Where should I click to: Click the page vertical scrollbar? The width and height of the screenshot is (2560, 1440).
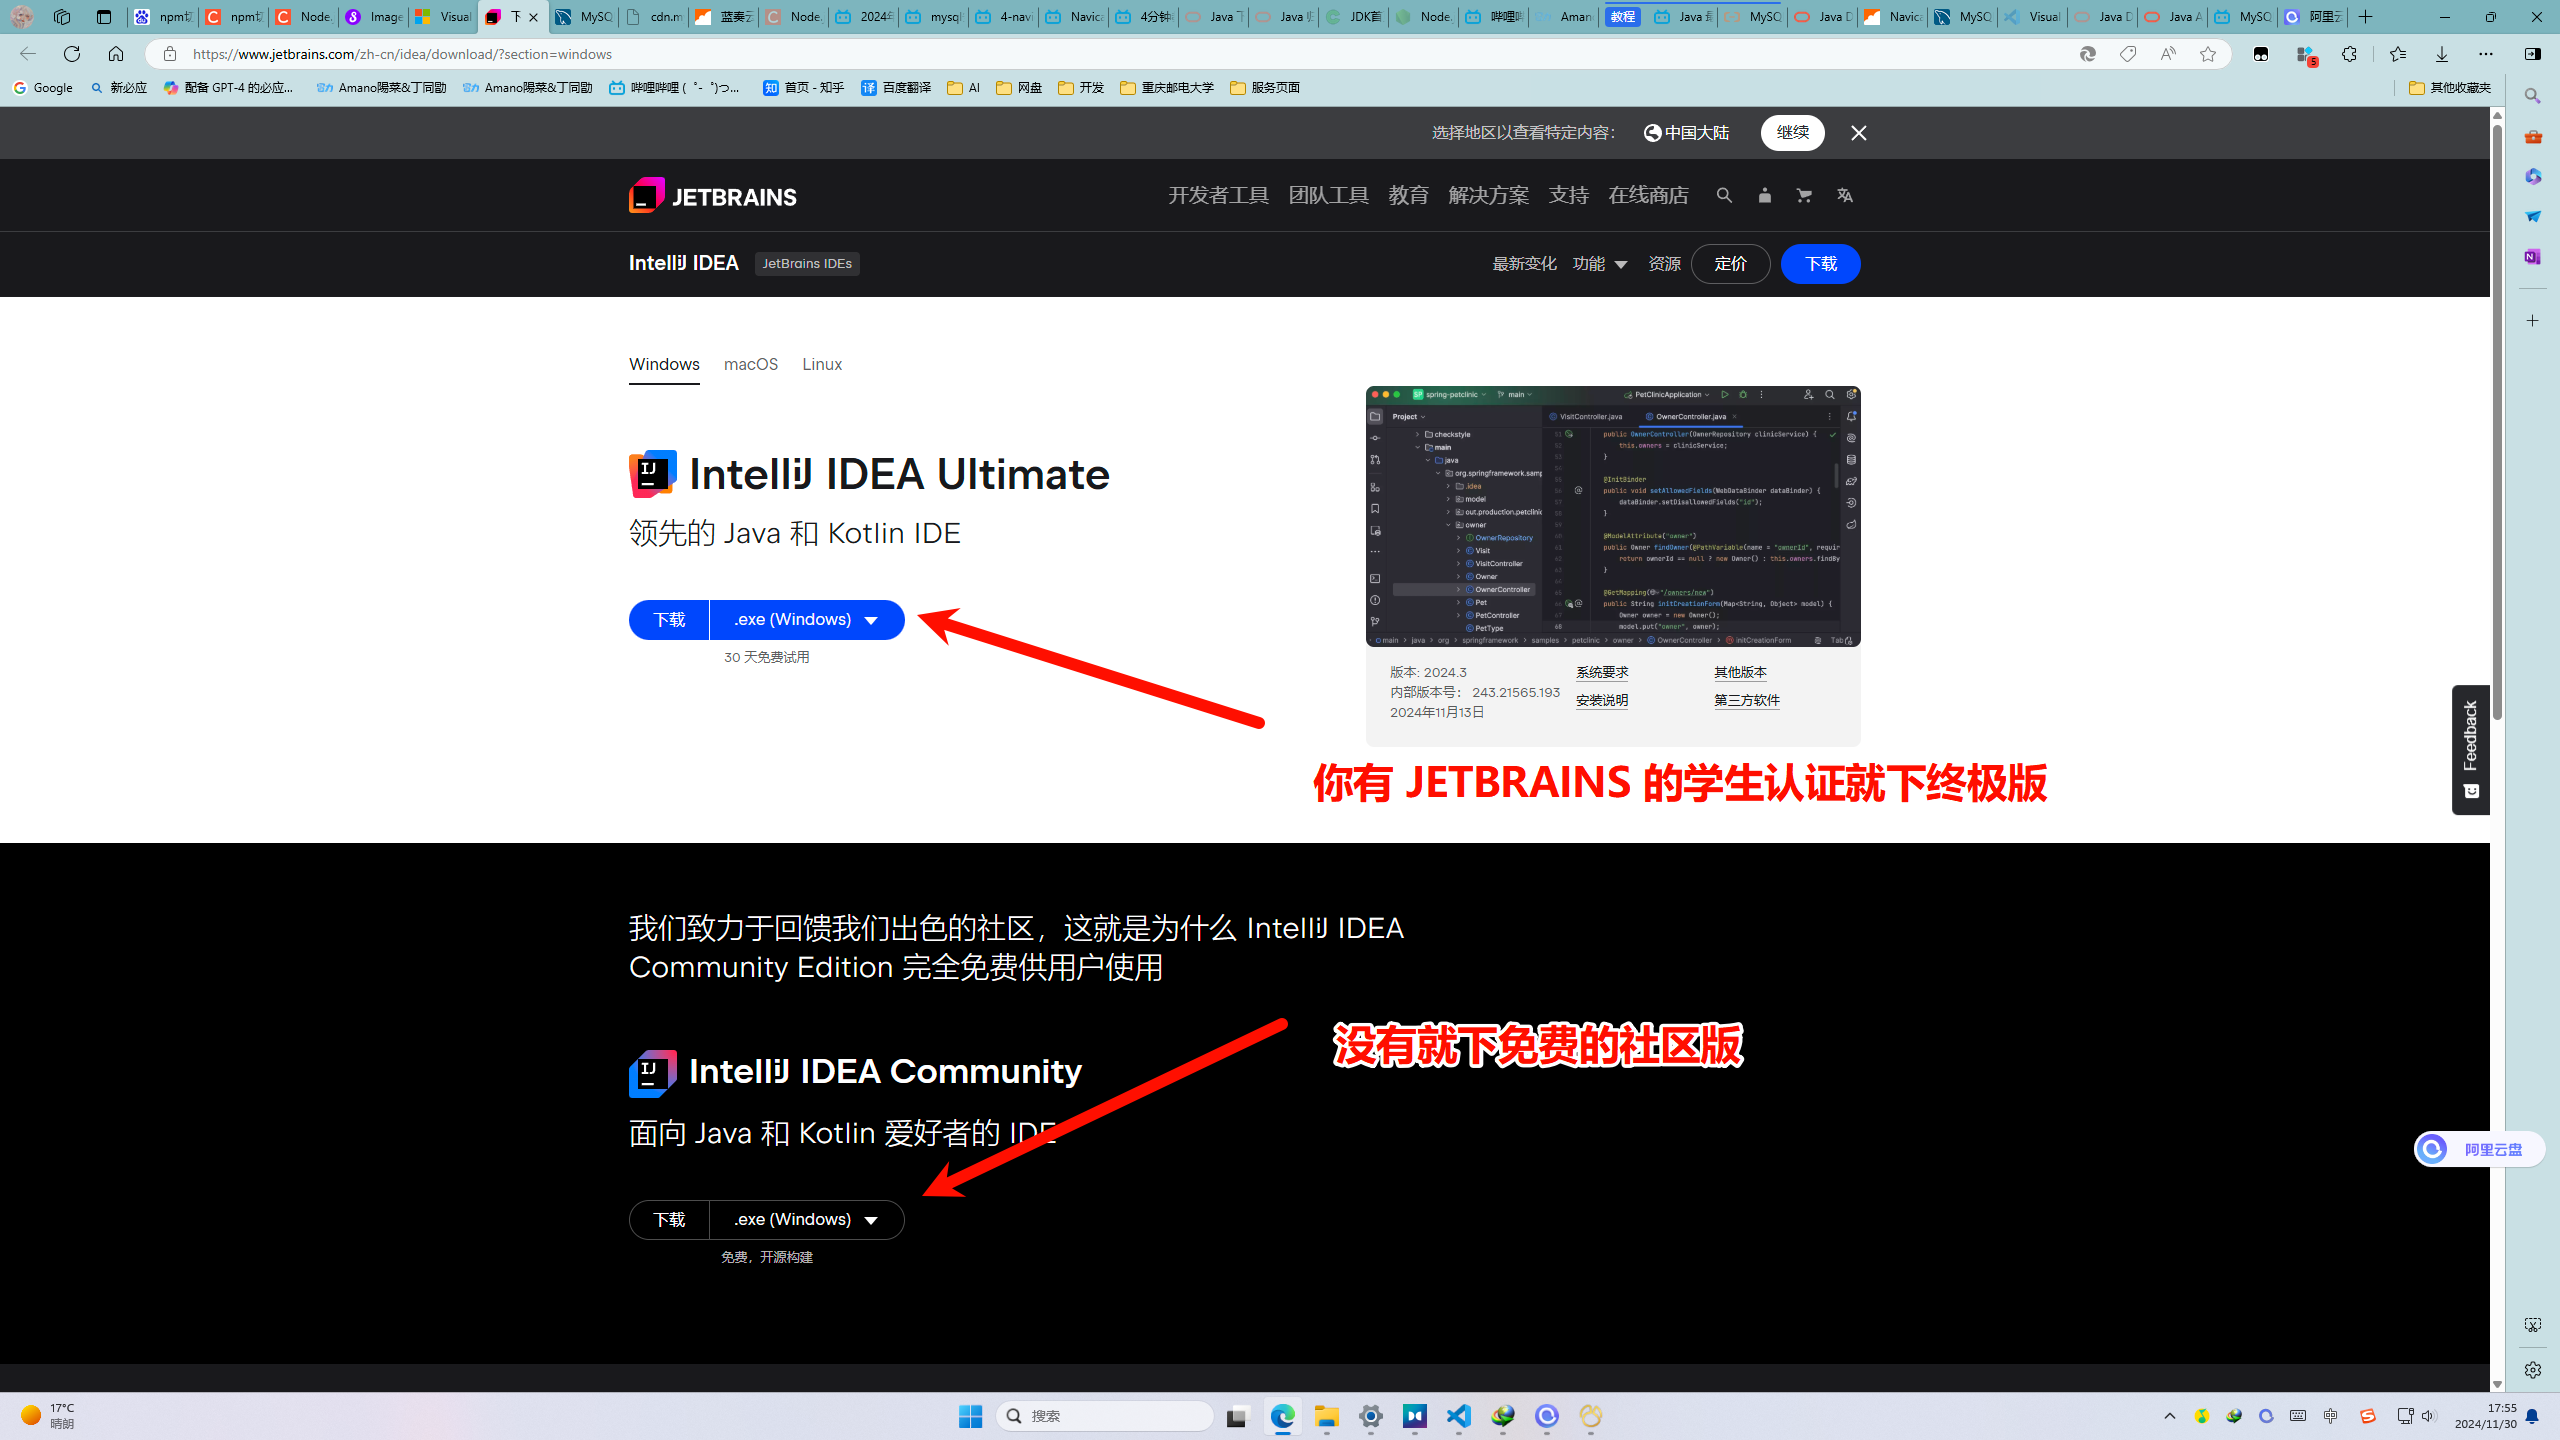(2497, 420)
